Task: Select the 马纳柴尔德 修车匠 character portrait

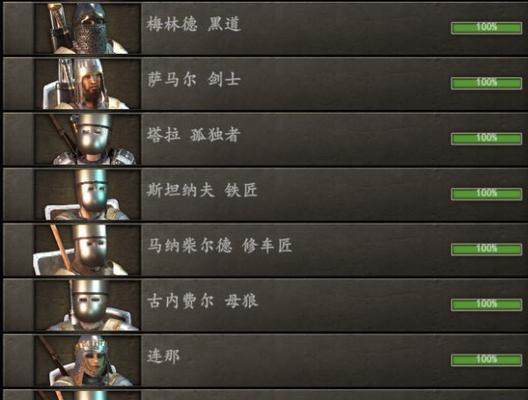Action: tap(88, 250)
